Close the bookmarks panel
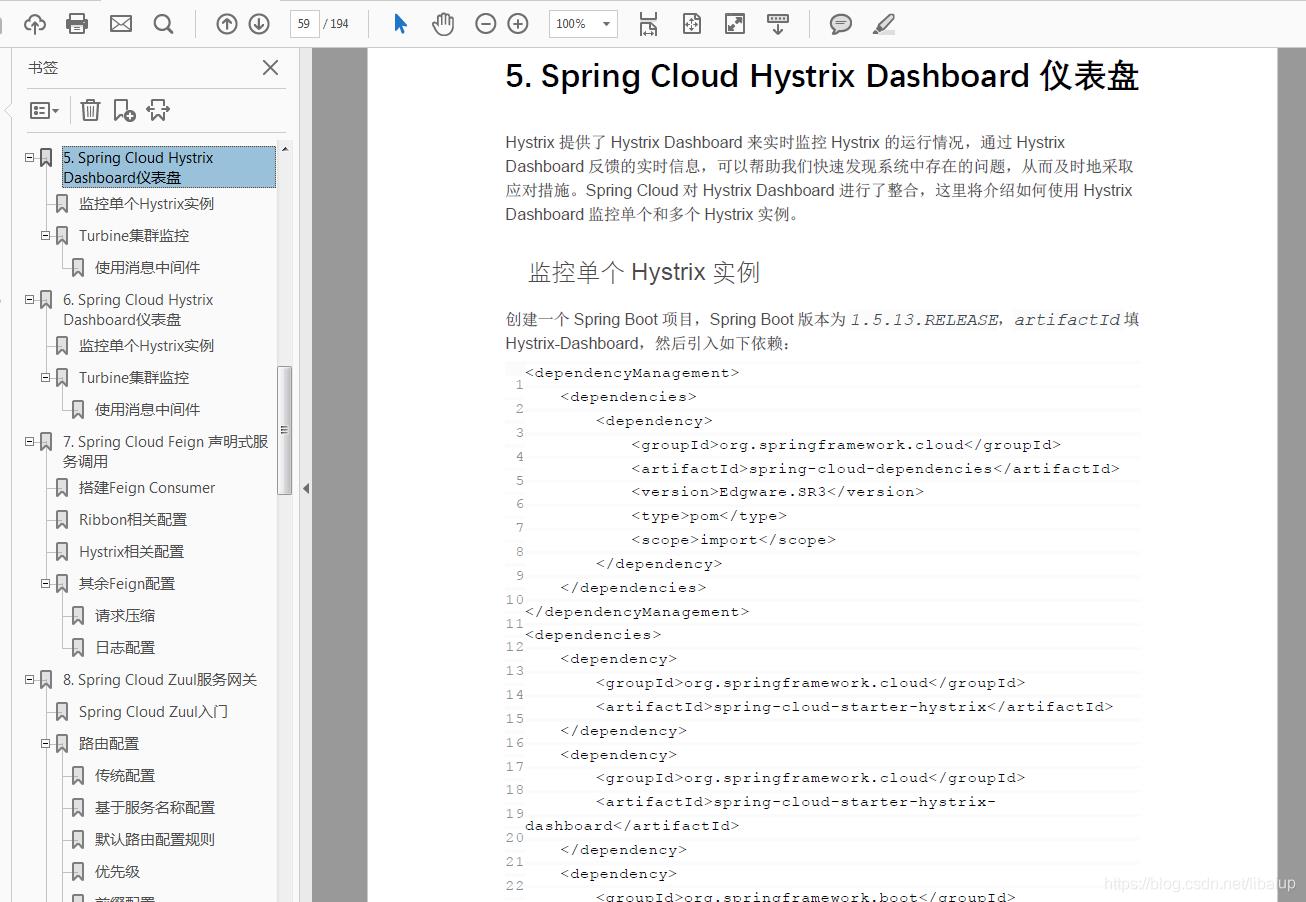The image size is (1306, 902). click(x=270, y=67)
